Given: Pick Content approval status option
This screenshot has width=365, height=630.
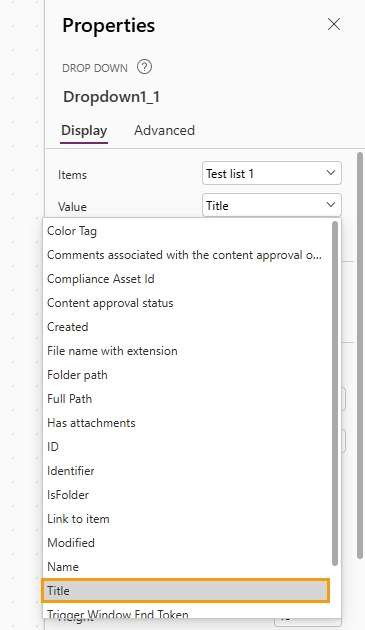Looking at the screenshot, I should 187,303.
